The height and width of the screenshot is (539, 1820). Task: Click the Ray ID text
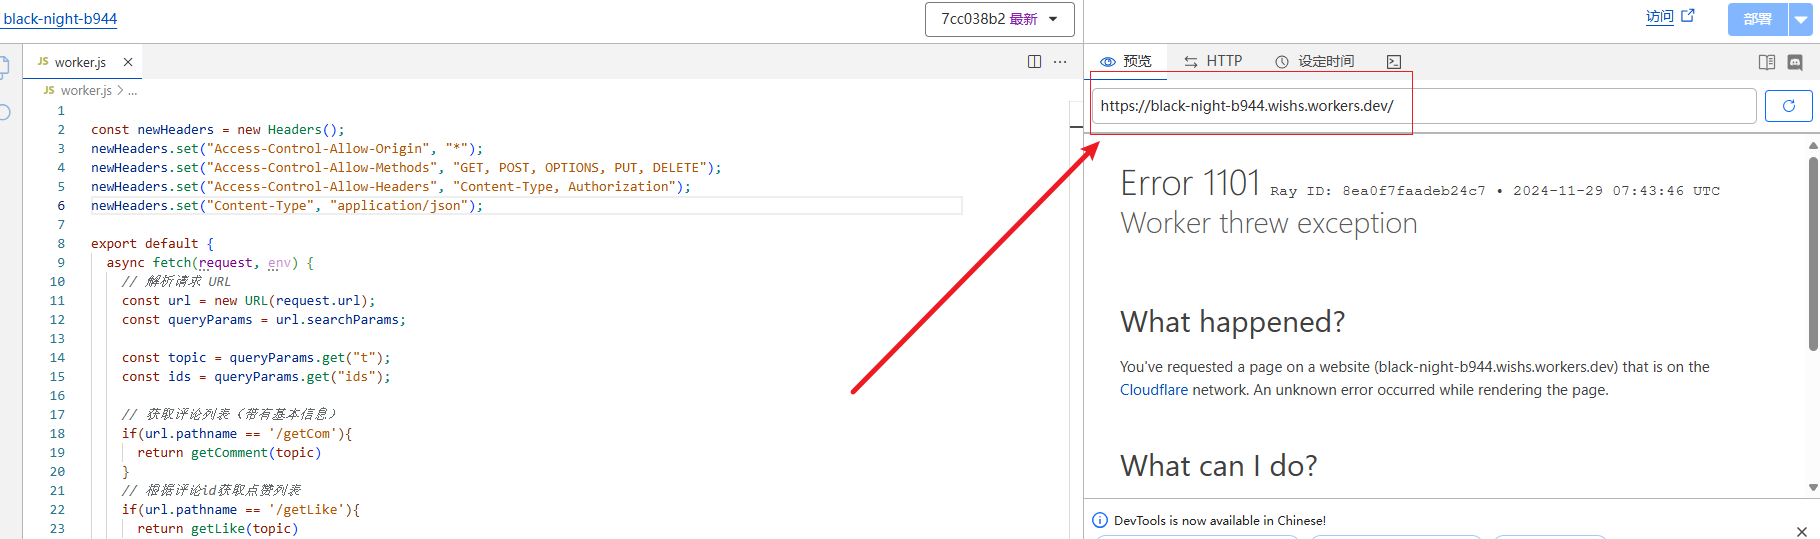pyautogui.click(x=1377, y=191)
